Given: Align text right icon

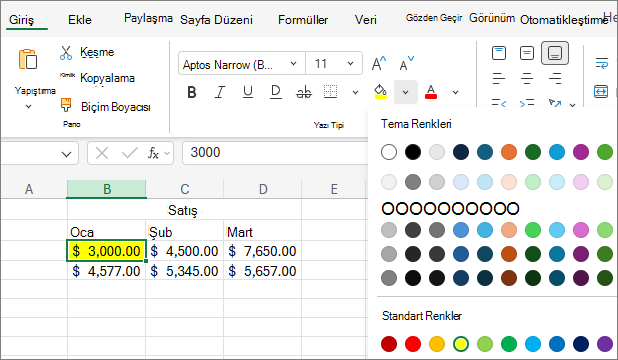Looking at the screenshot, I should coord(555,78).
